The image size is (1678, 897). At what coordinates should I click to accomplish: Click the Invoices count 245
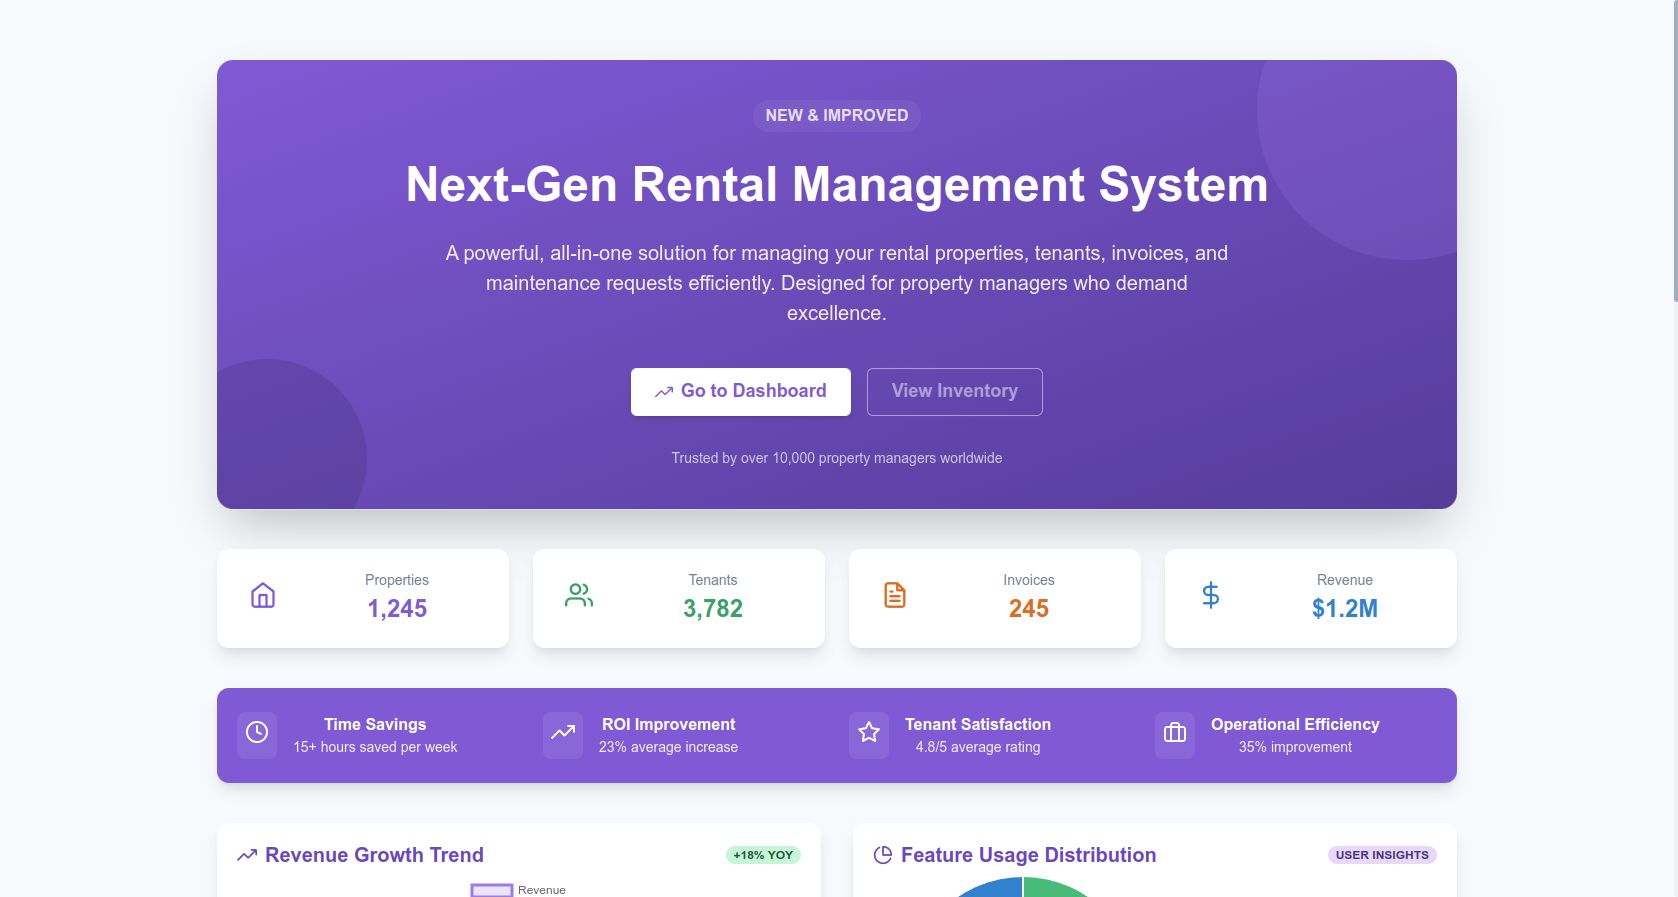tap(1029, 609)
